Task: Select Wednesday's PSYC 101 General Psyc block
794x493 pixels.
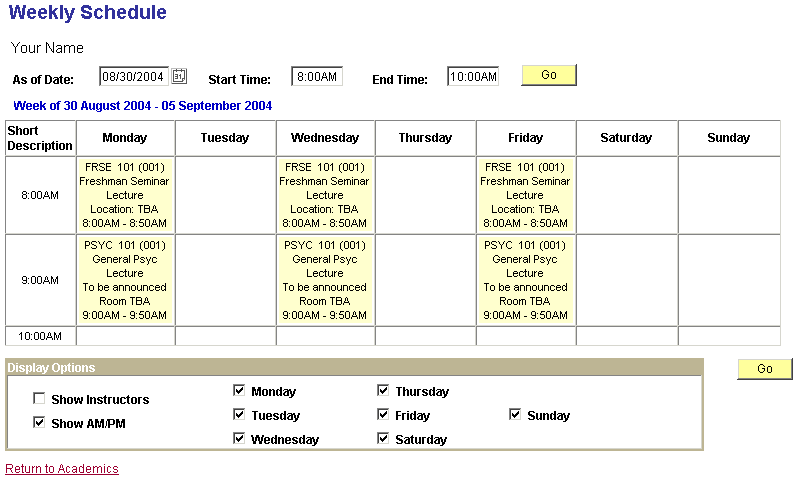Action: (325, 280)
